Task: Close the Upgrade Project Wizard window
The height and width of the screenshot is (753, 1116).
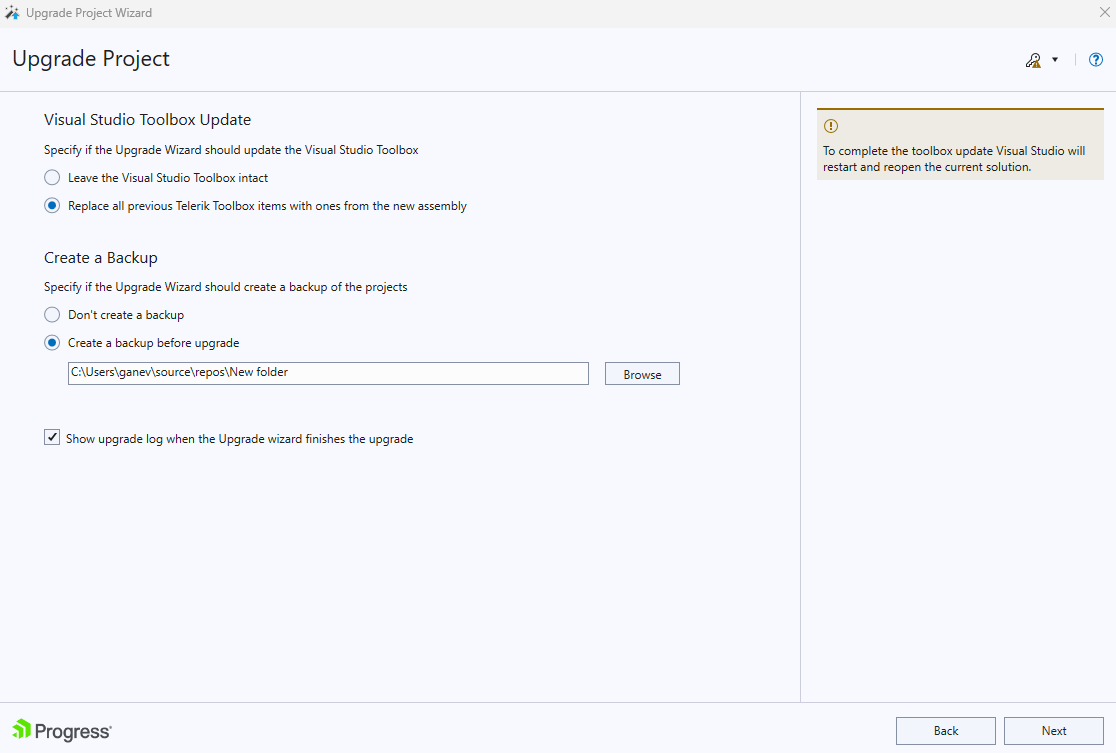Action: coord(1104,12)
